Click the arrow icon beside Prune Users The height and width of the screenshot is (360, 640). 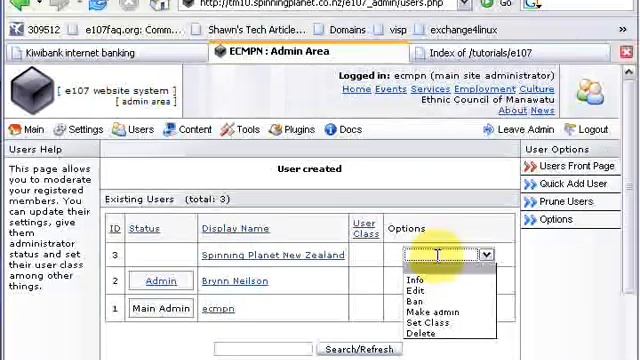(530, 202)
